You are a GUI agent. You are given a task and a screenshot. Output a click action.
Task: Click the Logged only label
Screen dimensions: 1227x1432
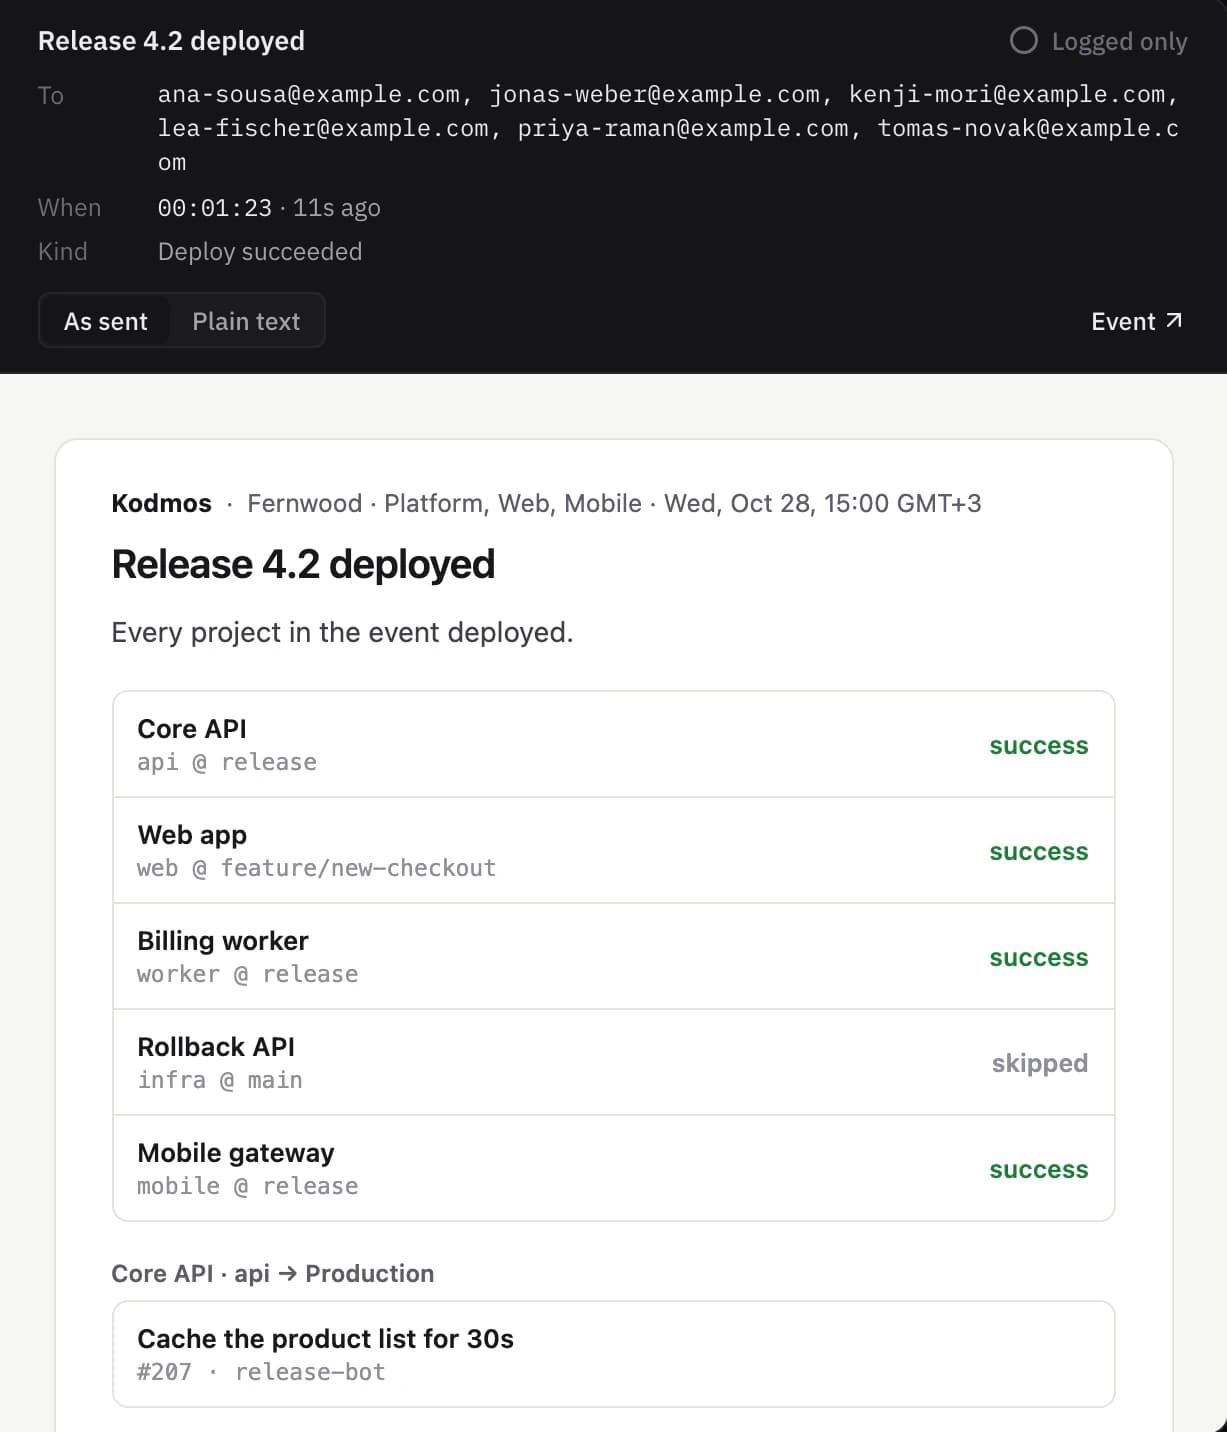(x=1119, y=41)
